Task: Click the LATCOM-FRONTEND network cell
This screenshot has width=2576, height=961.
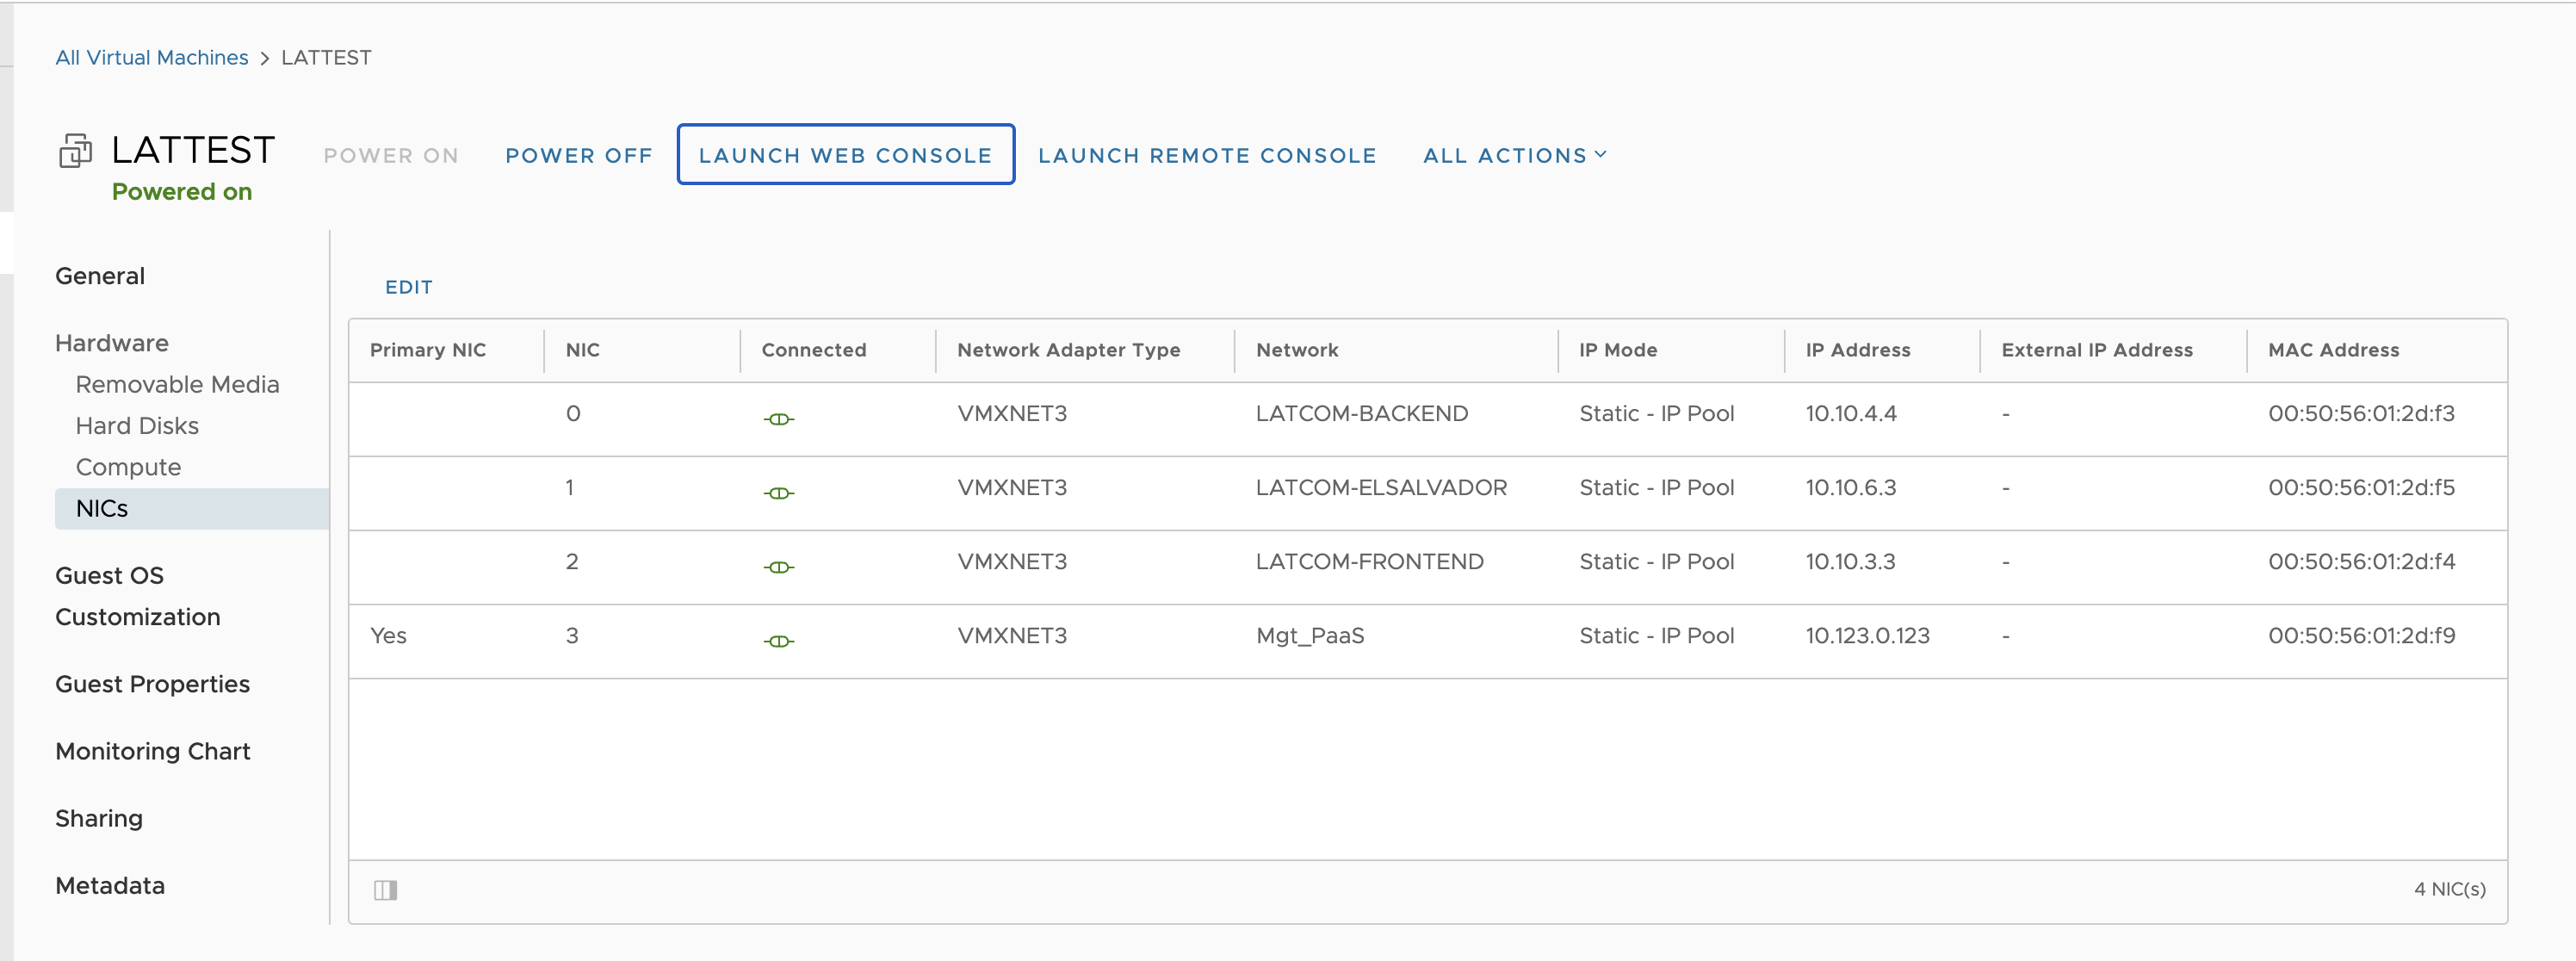Action: (1370, 561)
